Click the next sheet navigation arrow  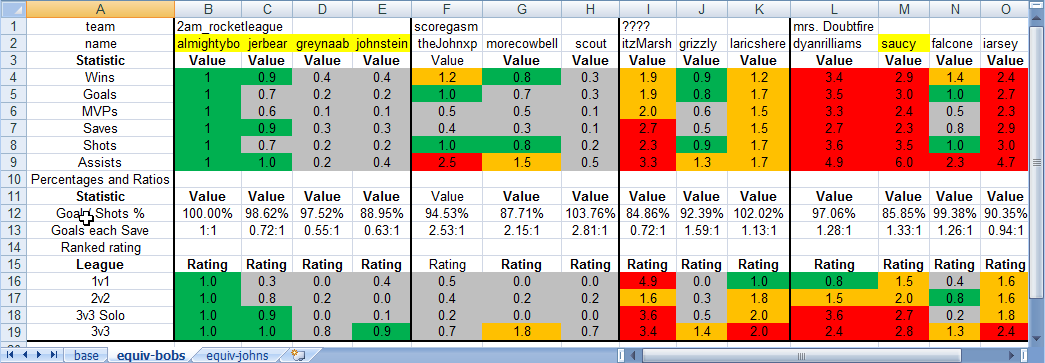39,355
